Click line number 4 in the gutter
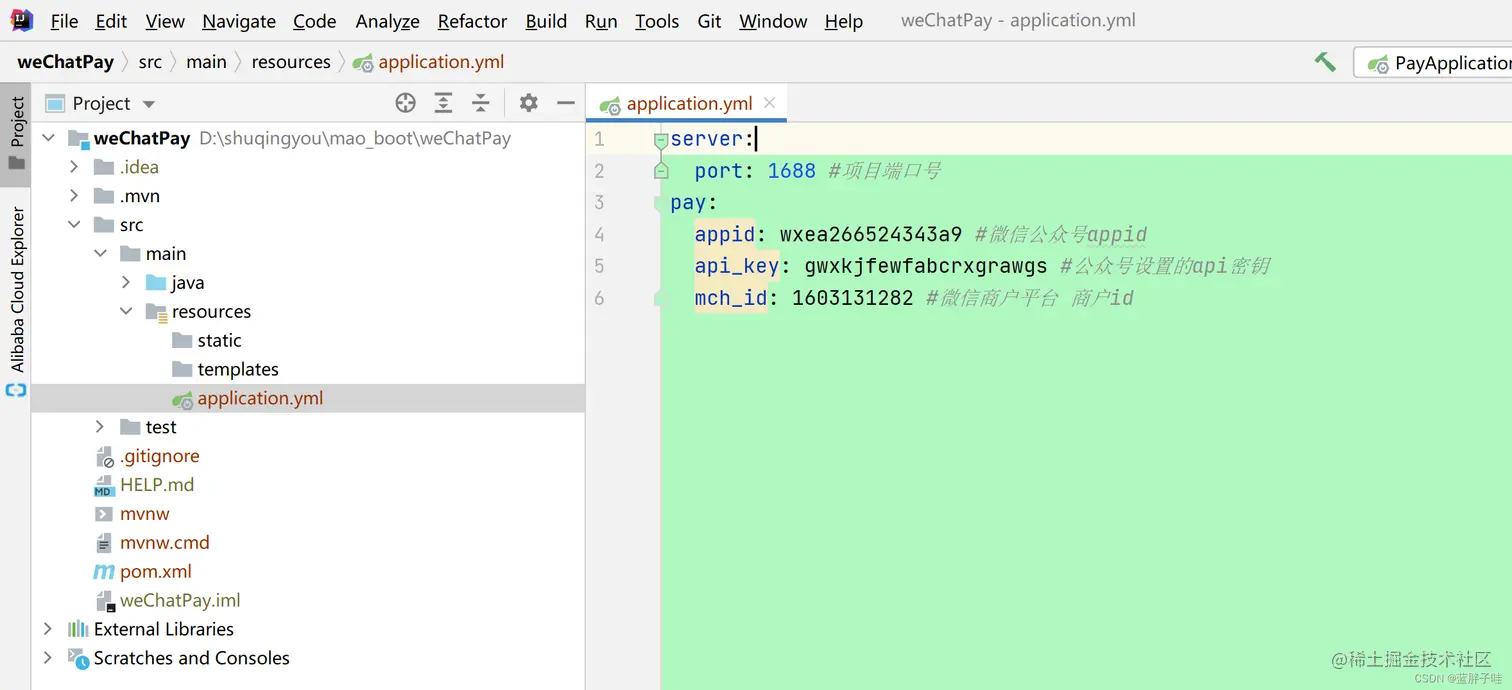 coord(599,235)
